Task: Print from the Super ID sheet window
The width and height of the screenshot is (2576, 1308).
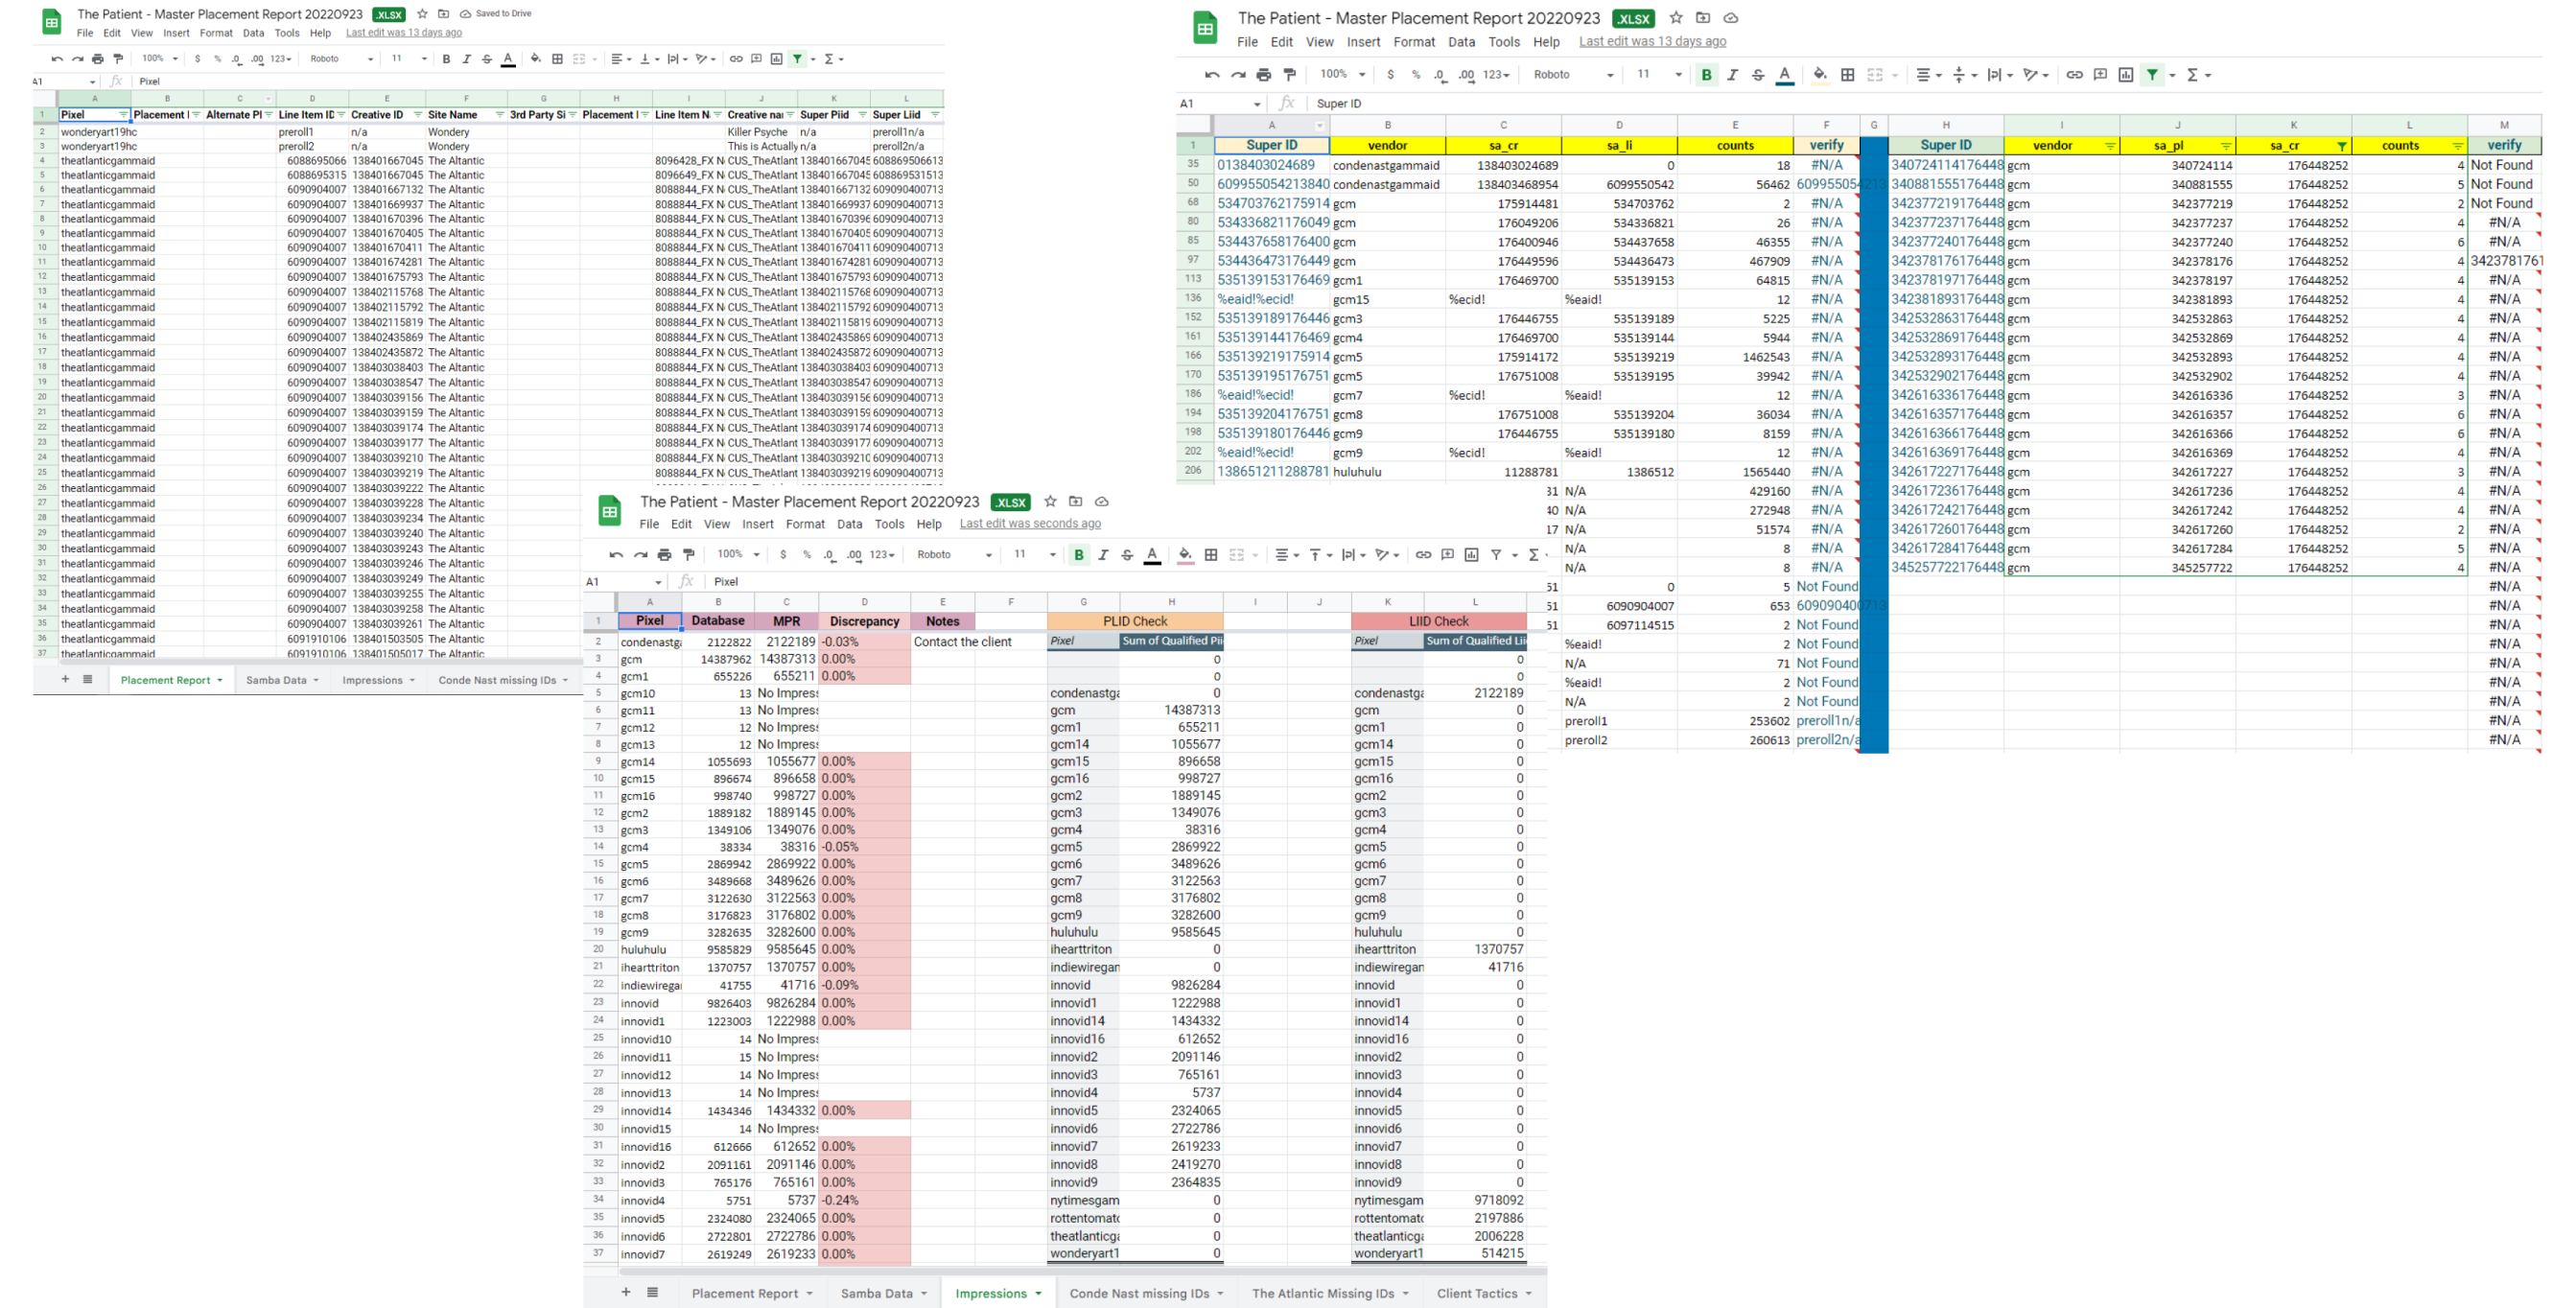Action: (1264, 75)
